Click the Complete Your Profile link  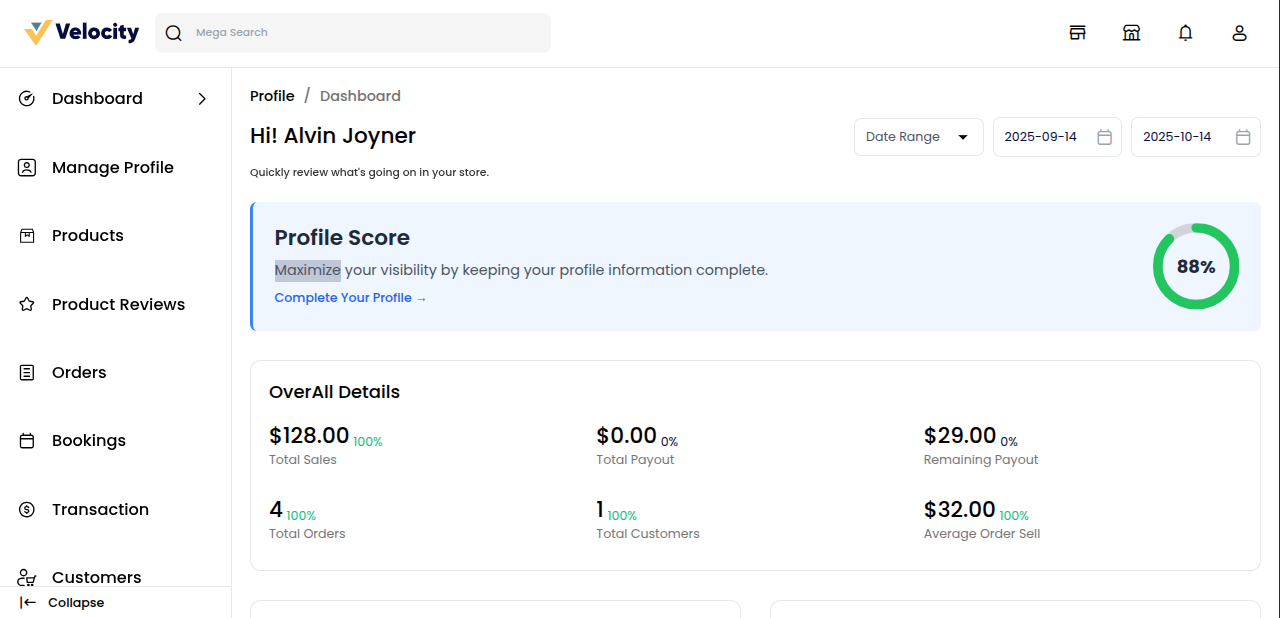350,298
